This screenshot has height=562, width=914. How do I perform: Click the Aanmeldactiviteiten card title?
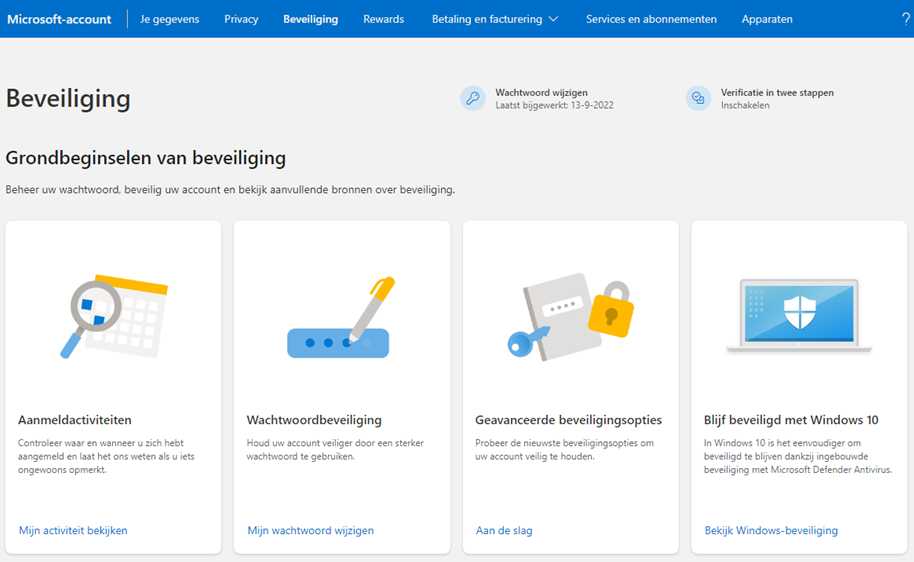coord(75,420)
